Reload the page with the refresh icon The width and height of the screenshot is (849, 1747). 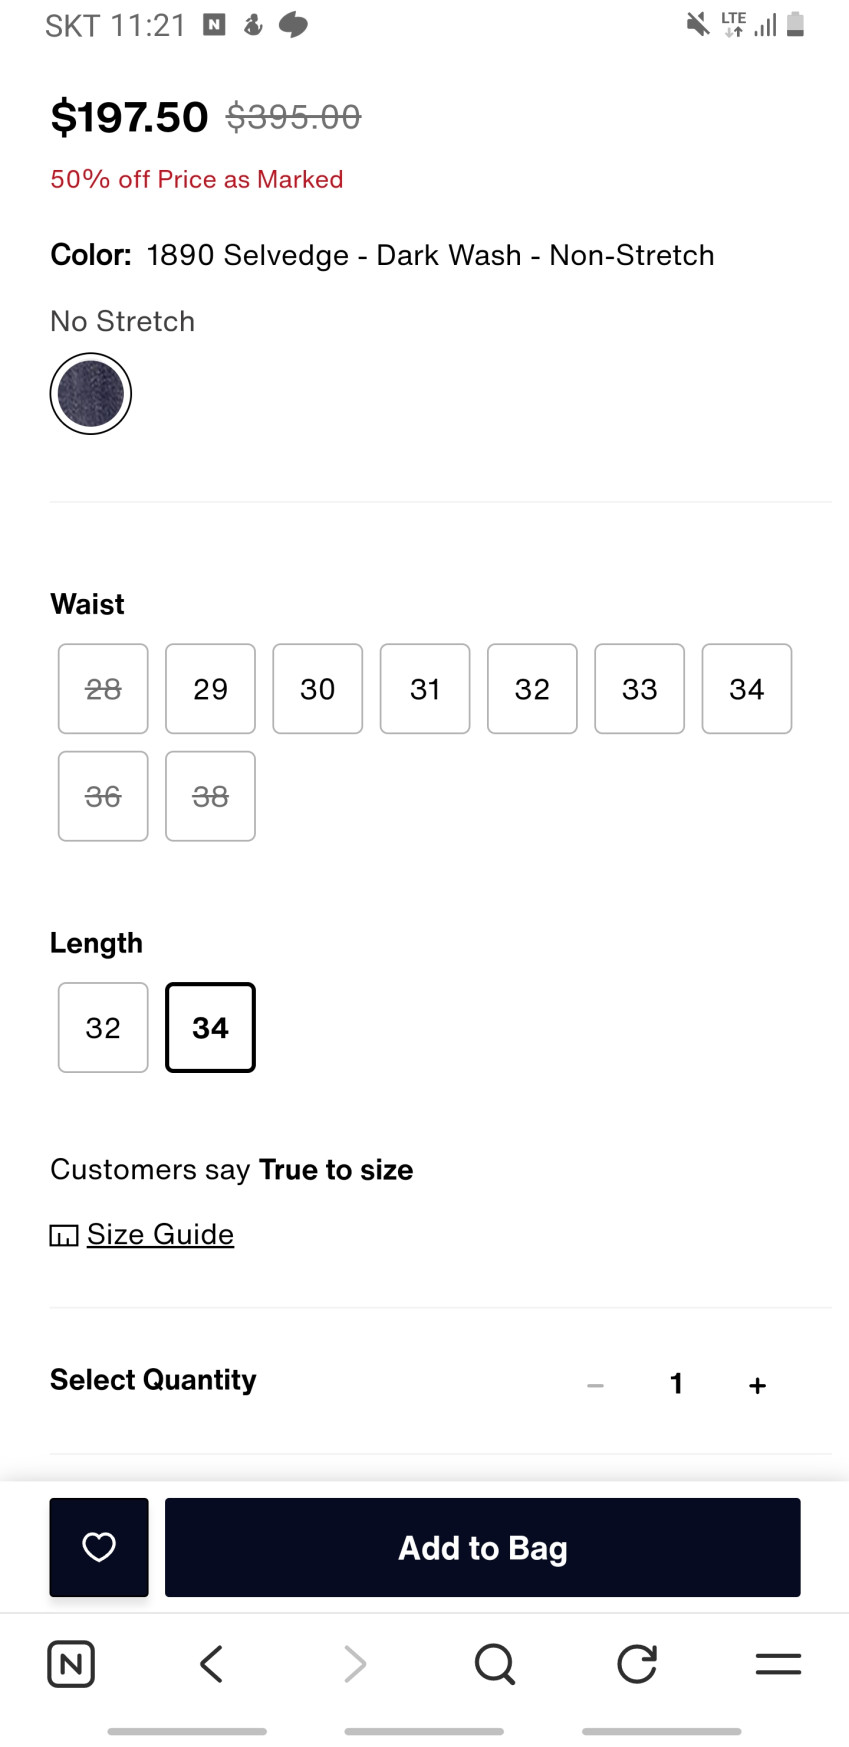[x=637, y=1664]
